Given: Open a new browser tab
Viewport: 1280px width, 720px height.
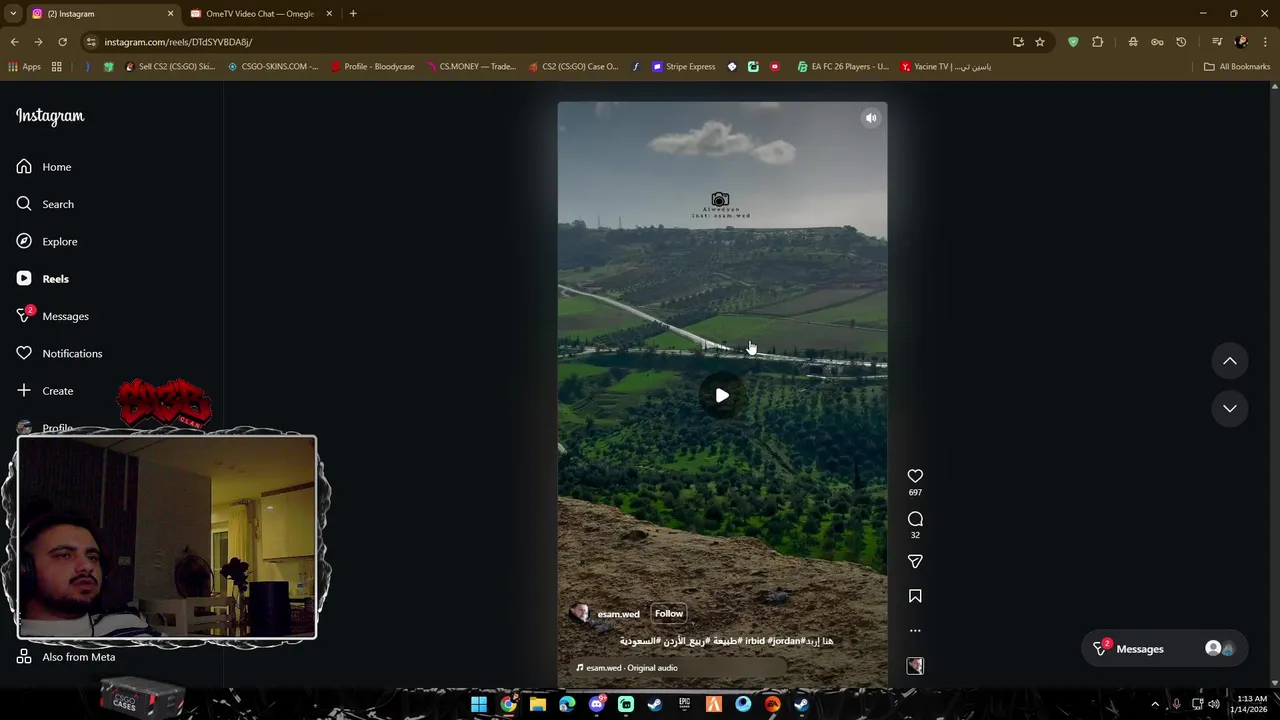Looking at the screenshot, I should point(353,14).
